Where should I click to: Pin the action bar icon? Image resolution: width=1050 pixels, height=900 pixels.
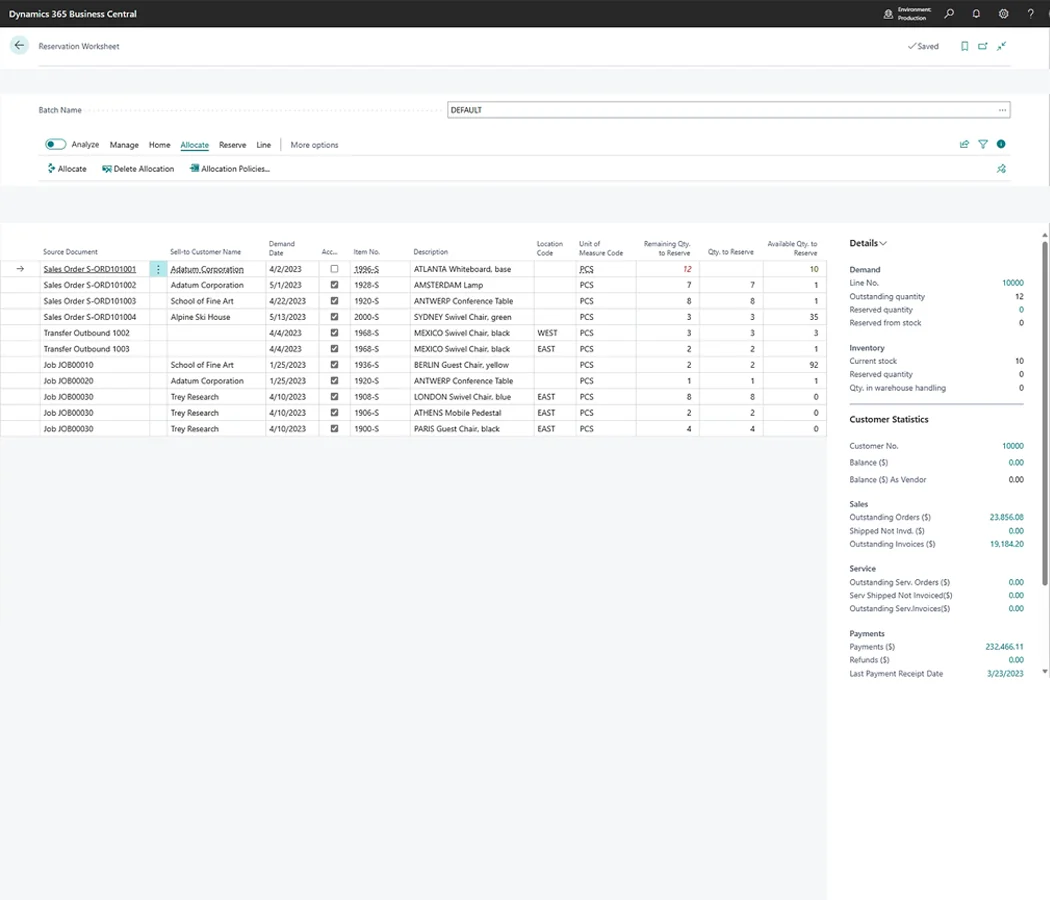(x=1001, y=169)
